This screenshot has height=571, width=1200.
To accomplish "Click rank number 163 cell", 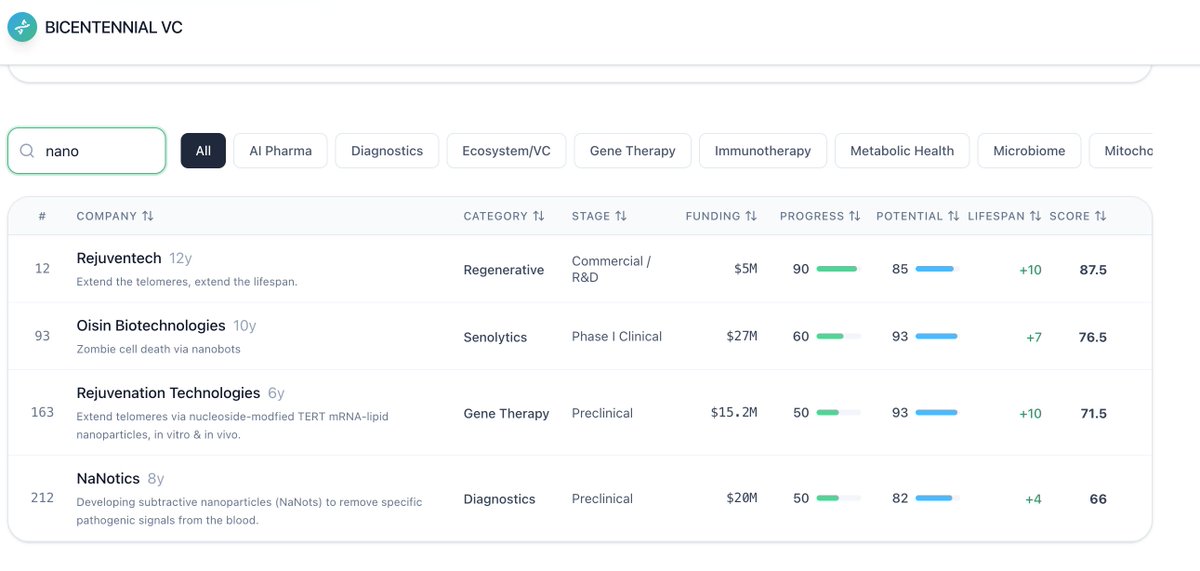I will (42, 412).
